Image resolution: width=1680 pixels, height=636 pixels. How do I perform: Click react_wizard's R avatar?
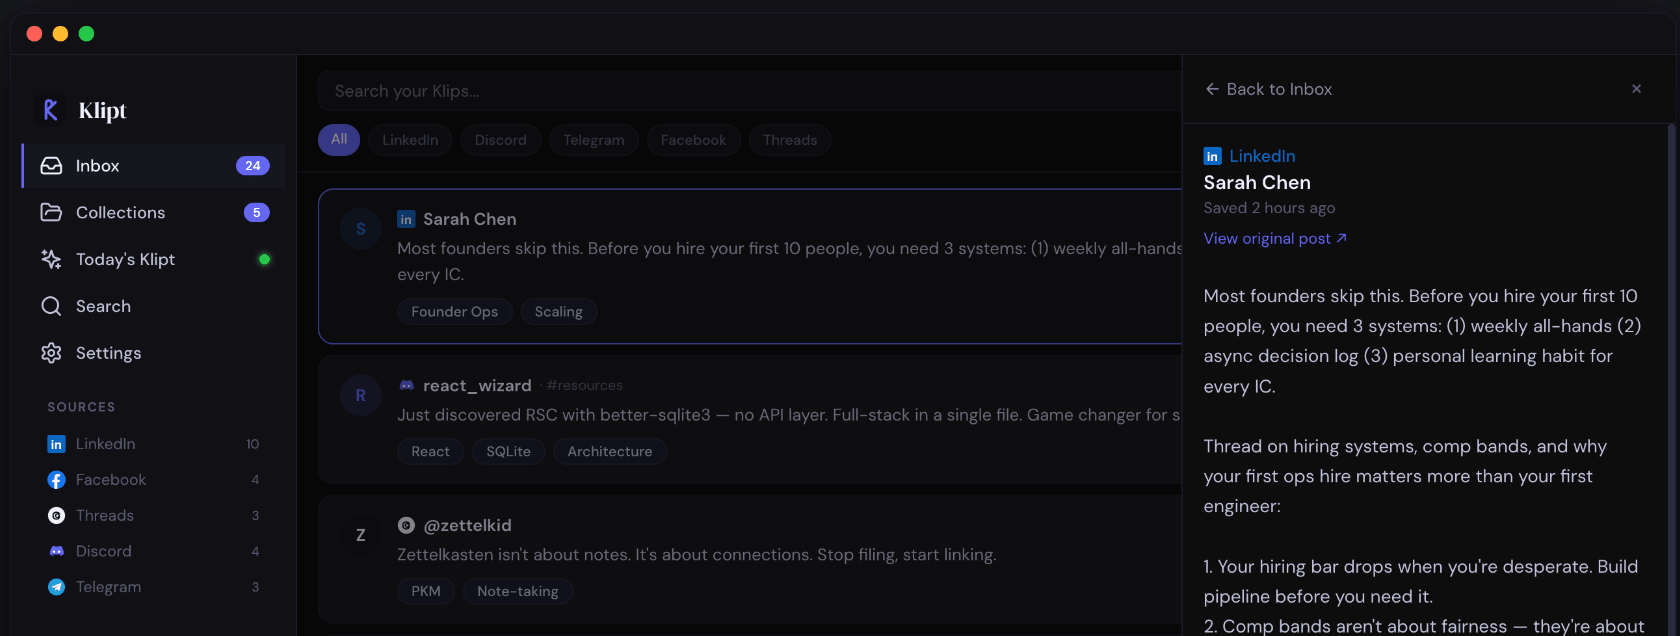(x=361, y=396)
